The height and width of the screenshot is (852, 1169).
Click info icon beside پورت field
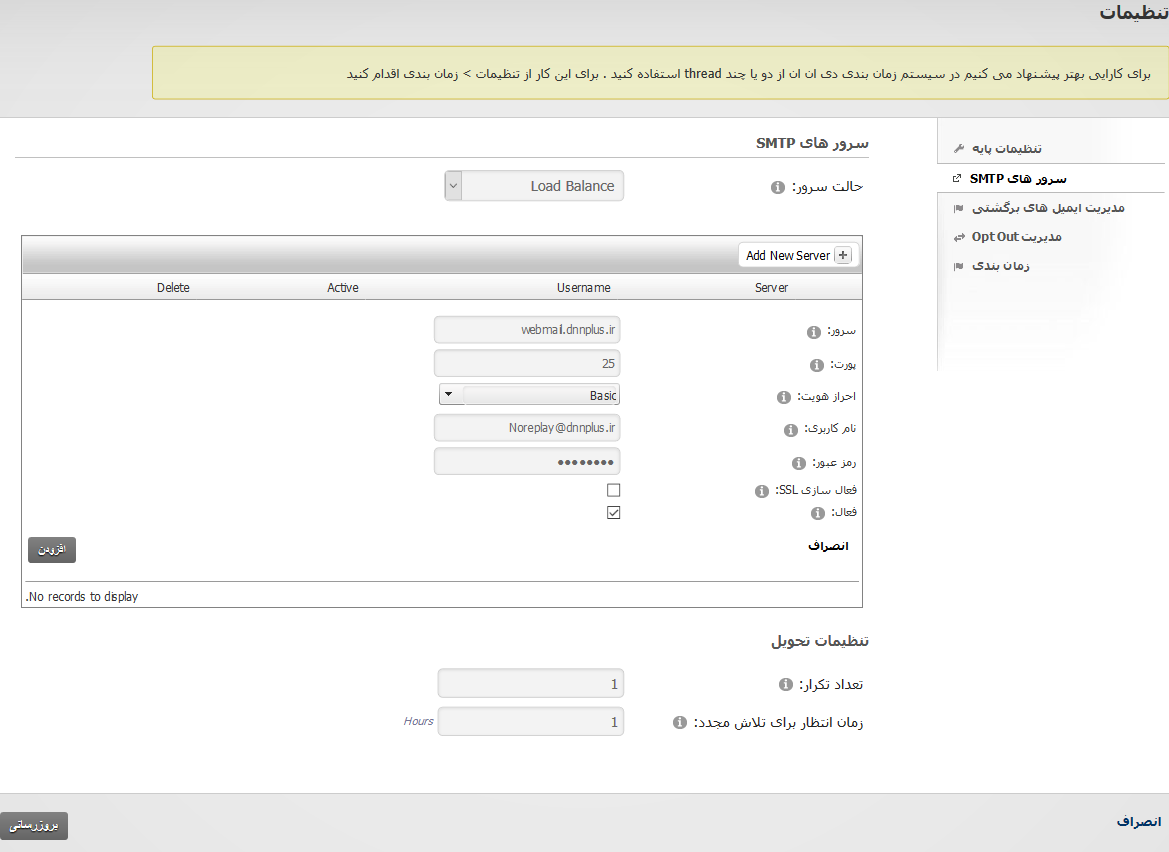(816, 365)
